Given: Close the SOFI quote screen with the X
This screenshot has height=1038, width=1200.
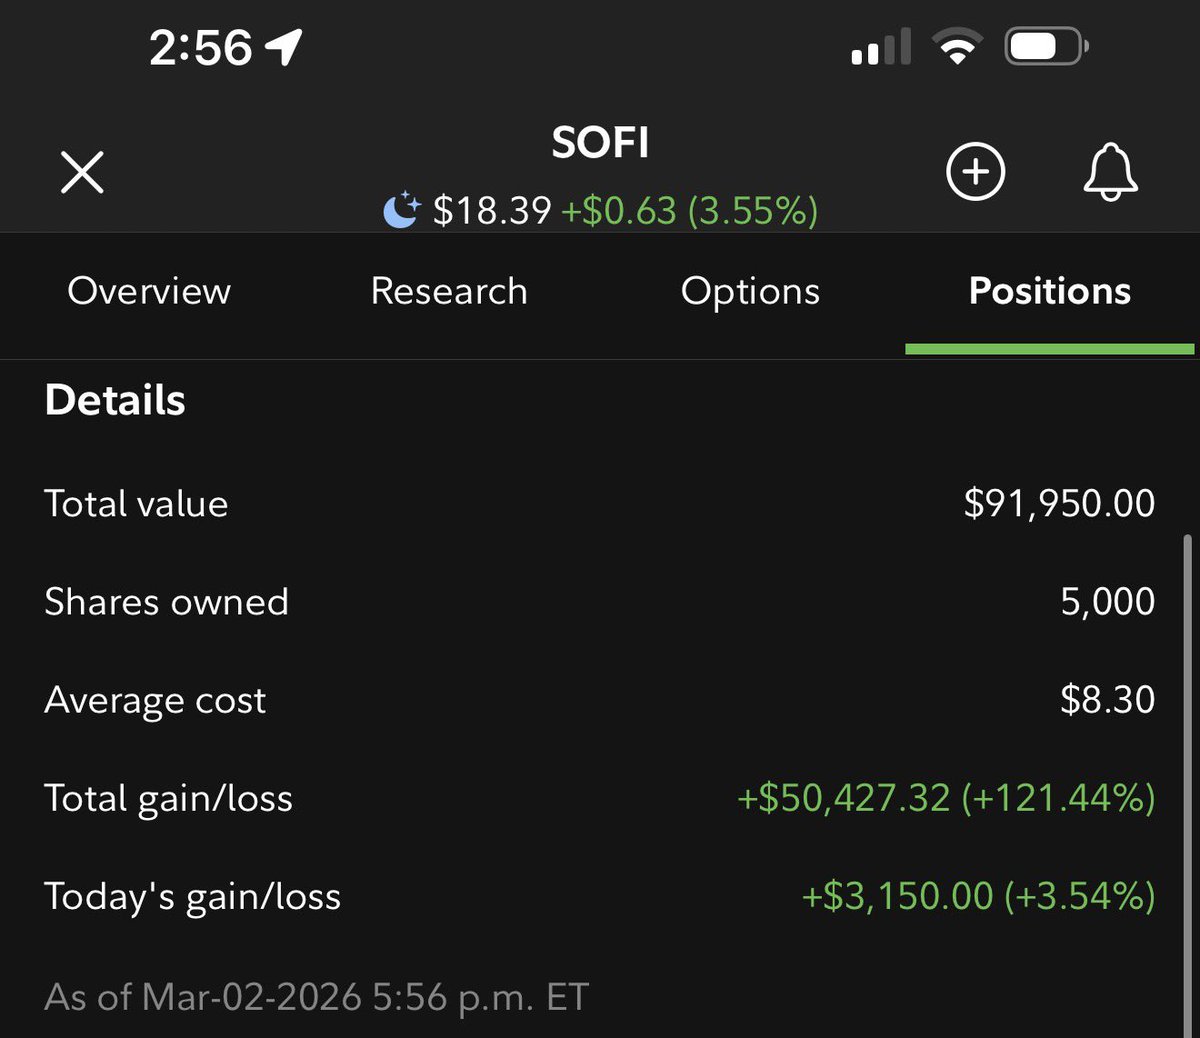Looking at the screenshot, I should (x=82, y=172).
